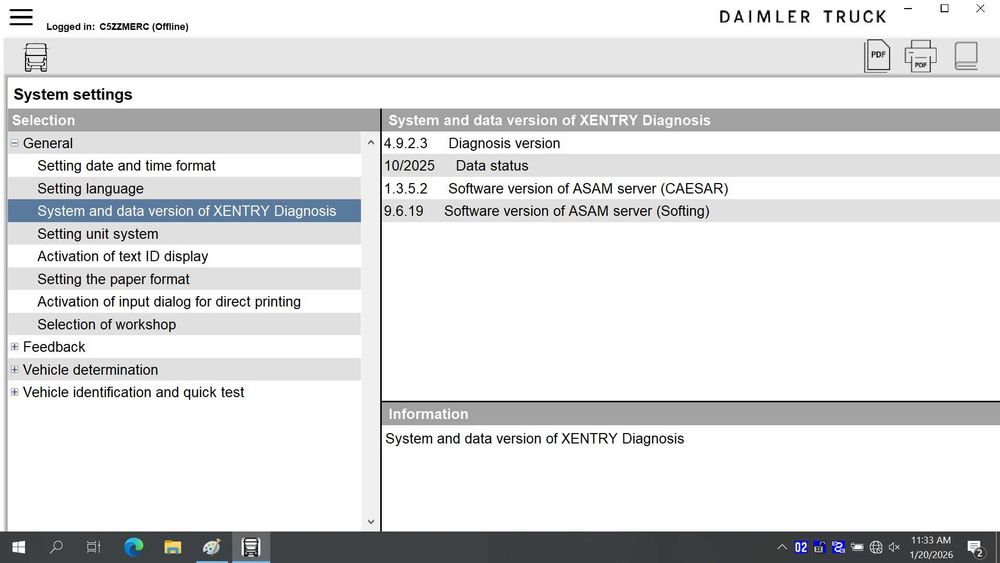Click the muted volume tray icon
Screen dimensions: 1000x563
(x=895, y=547)
